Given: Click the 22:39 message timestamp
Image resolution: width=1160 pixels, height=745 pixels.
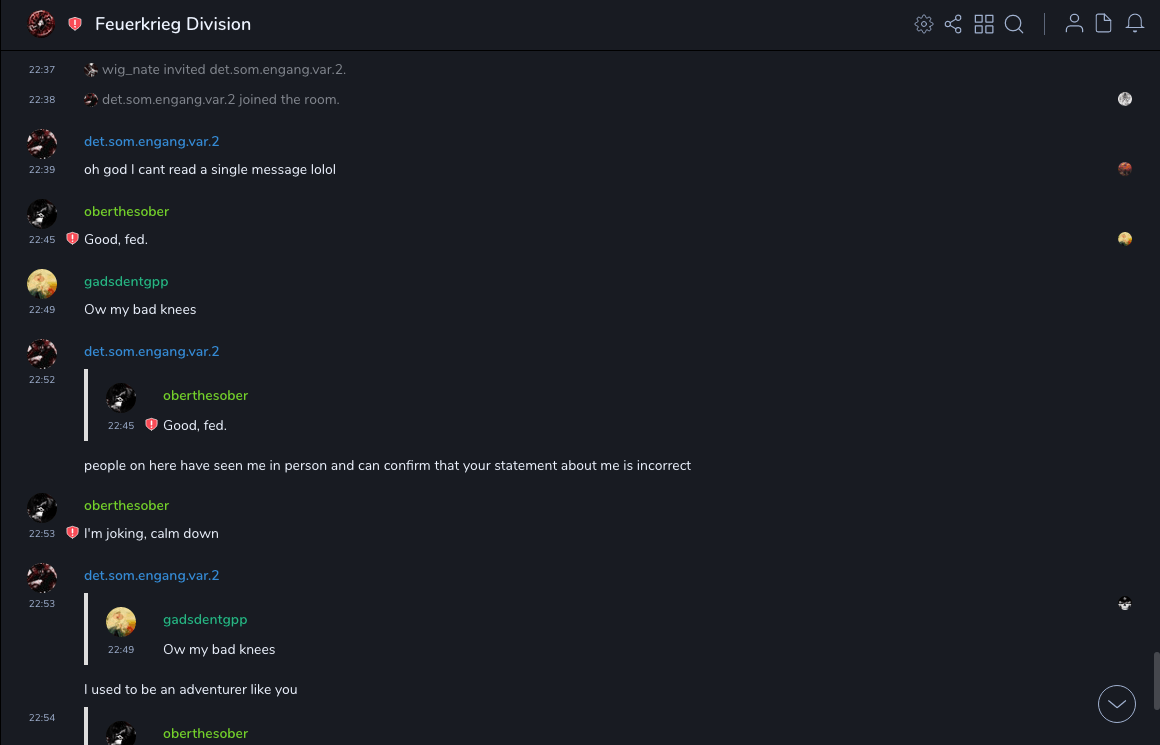Looking at the screenshot, I should point(42,170).
